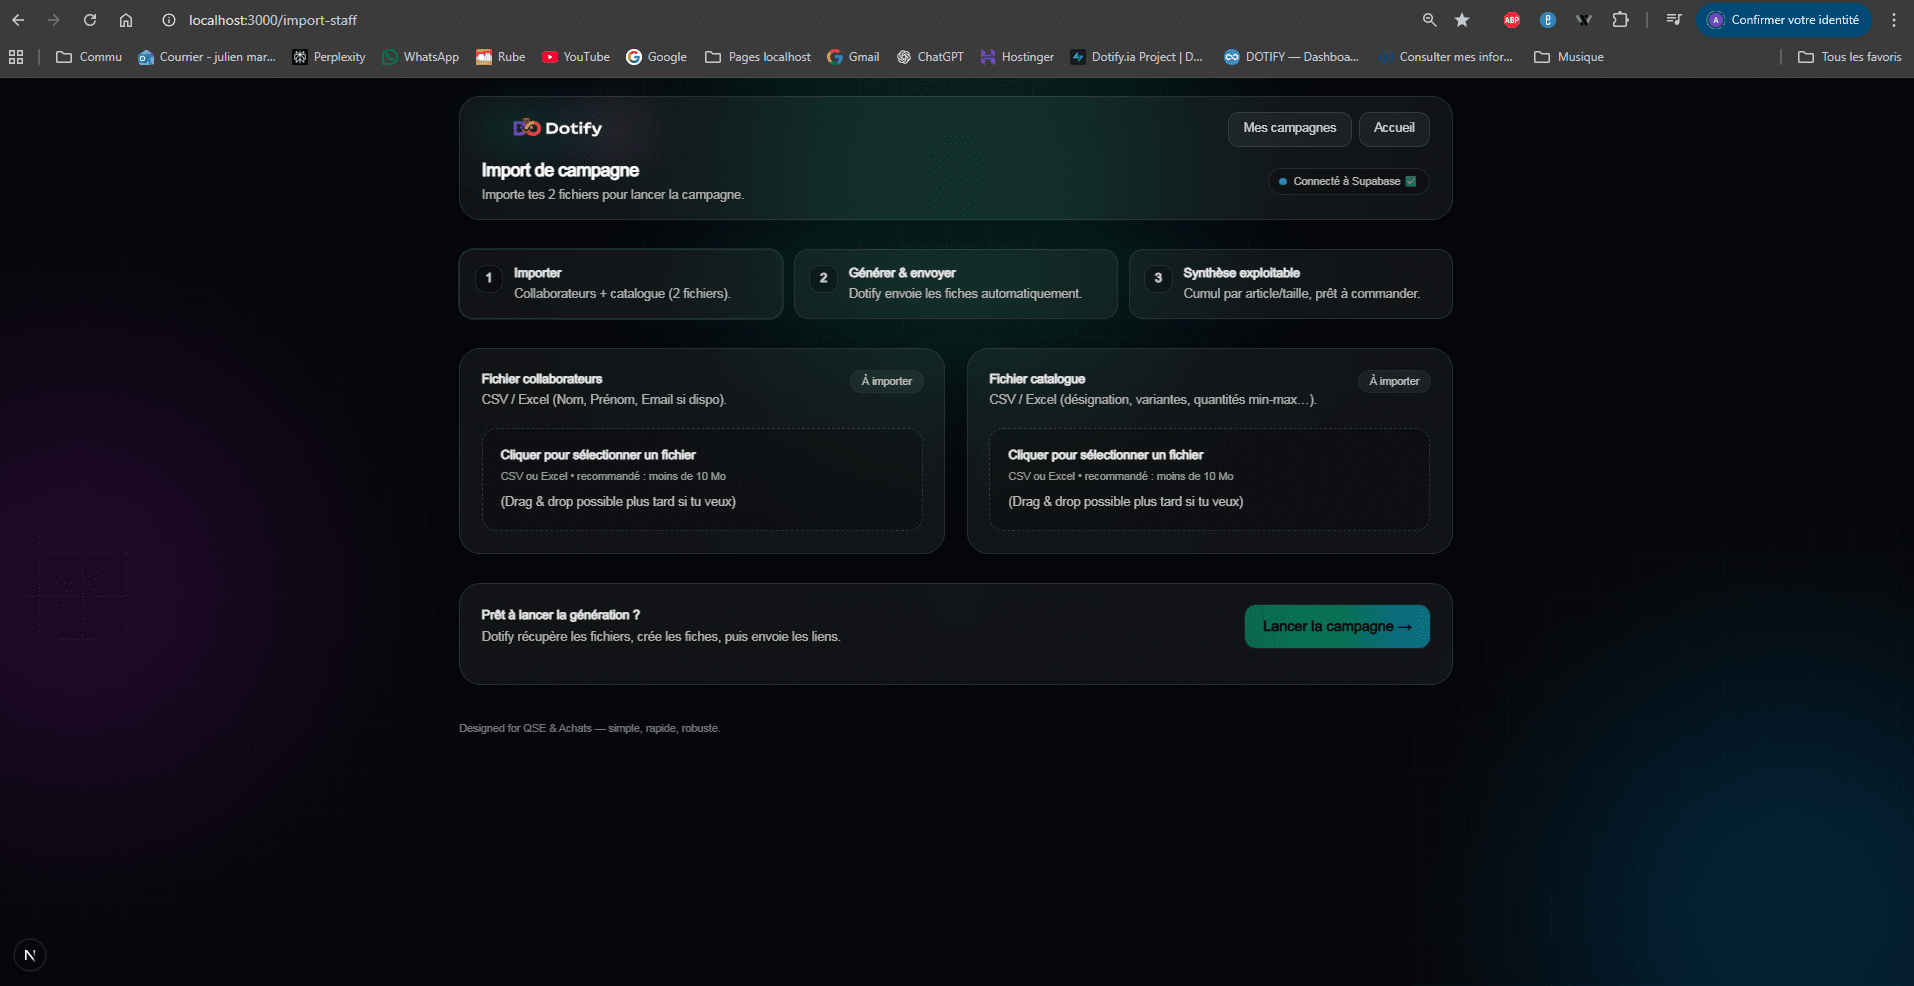1914x986 pixels.
Task: Open the DOTIFY — Dashboard bookmark
Action: 1291,57
